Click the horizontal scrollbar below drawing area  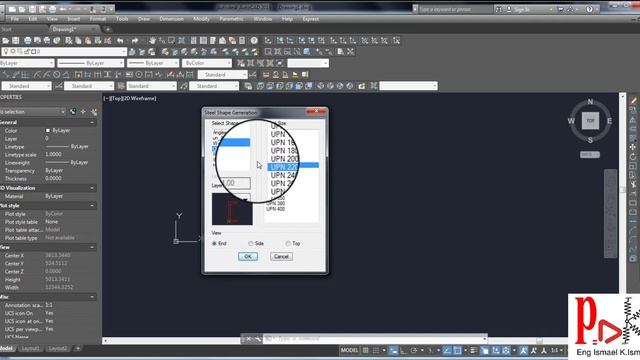click(171, 340)
